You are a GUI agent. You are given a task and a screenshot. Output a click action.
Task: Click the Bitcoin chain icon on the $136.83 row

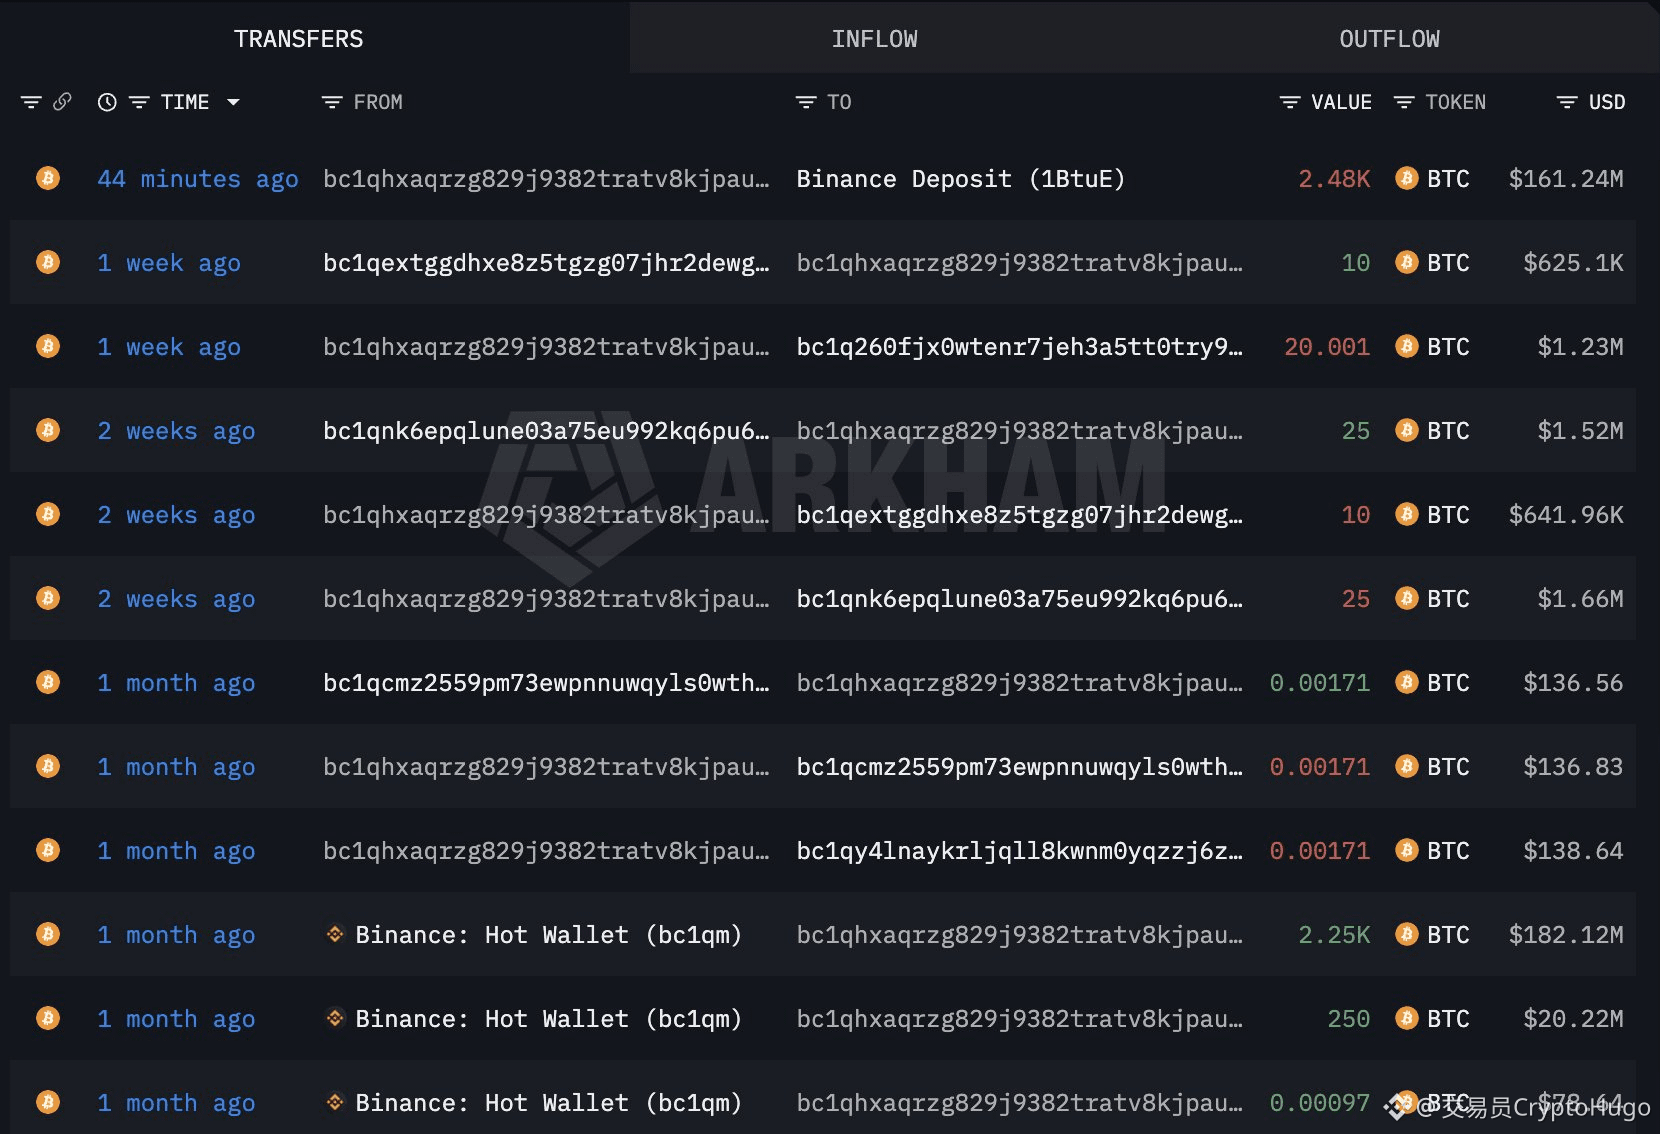[x=48, y=766]
